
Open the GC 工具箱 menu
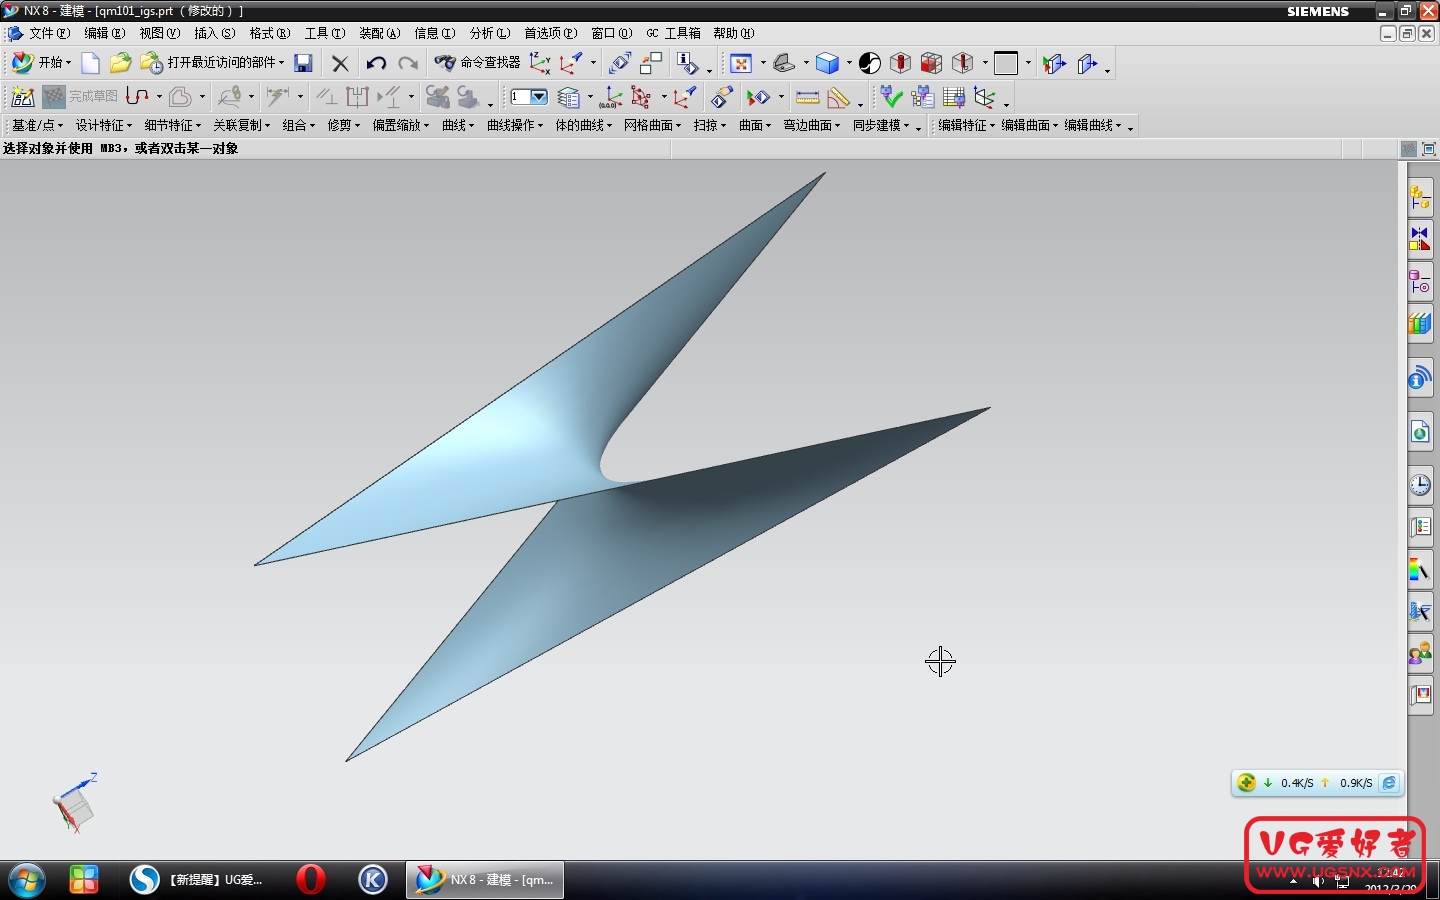(x=673, y=33)
